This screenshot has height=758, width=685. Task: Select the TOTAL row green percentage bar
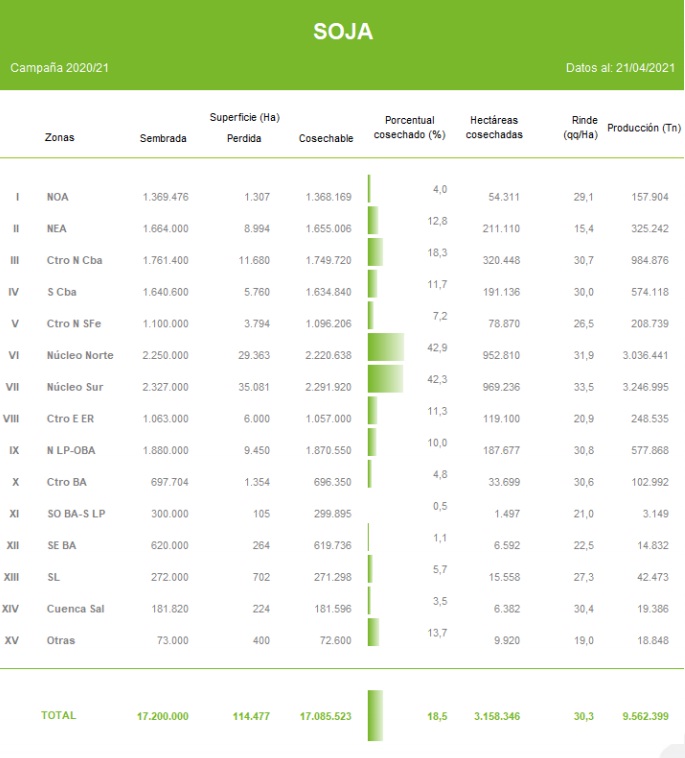pos(375,715)
